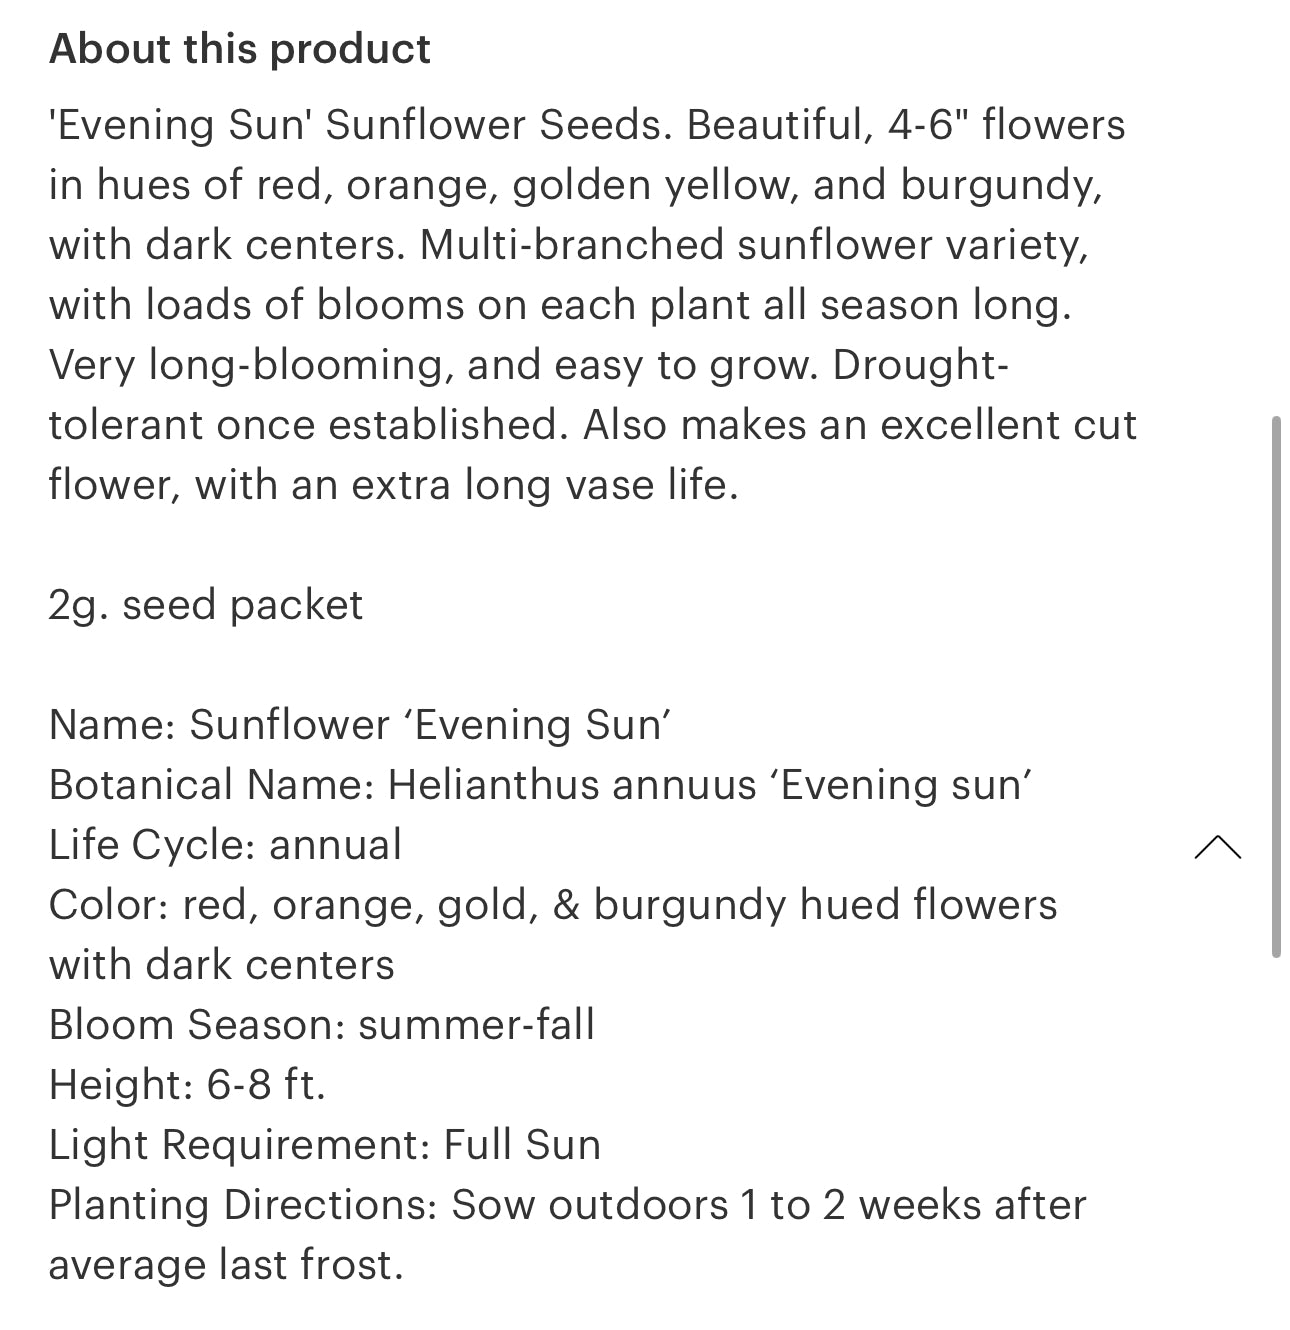
Task: Click the "2g. seed packet" text
Action: (205, 605)
